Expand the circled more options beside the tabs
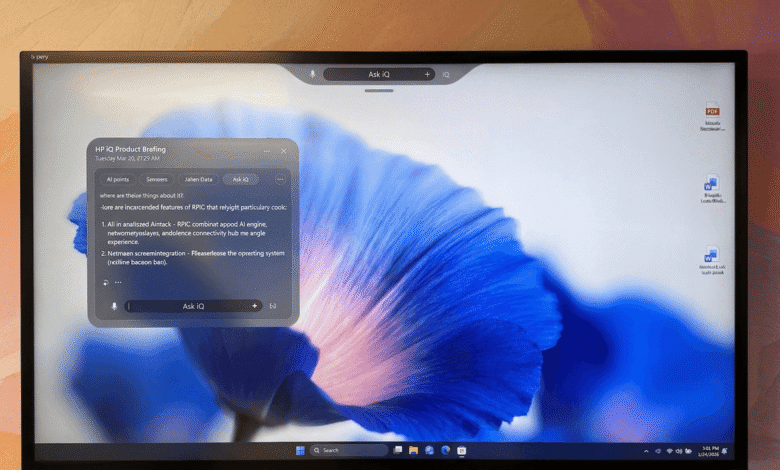 point(280,179)
